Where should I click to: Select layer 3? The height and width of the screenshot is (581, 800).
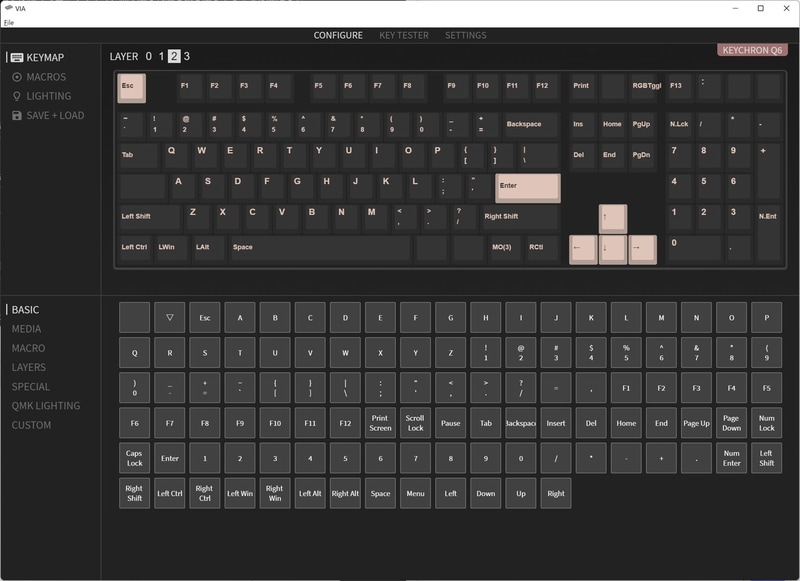[x=187, y=56]
